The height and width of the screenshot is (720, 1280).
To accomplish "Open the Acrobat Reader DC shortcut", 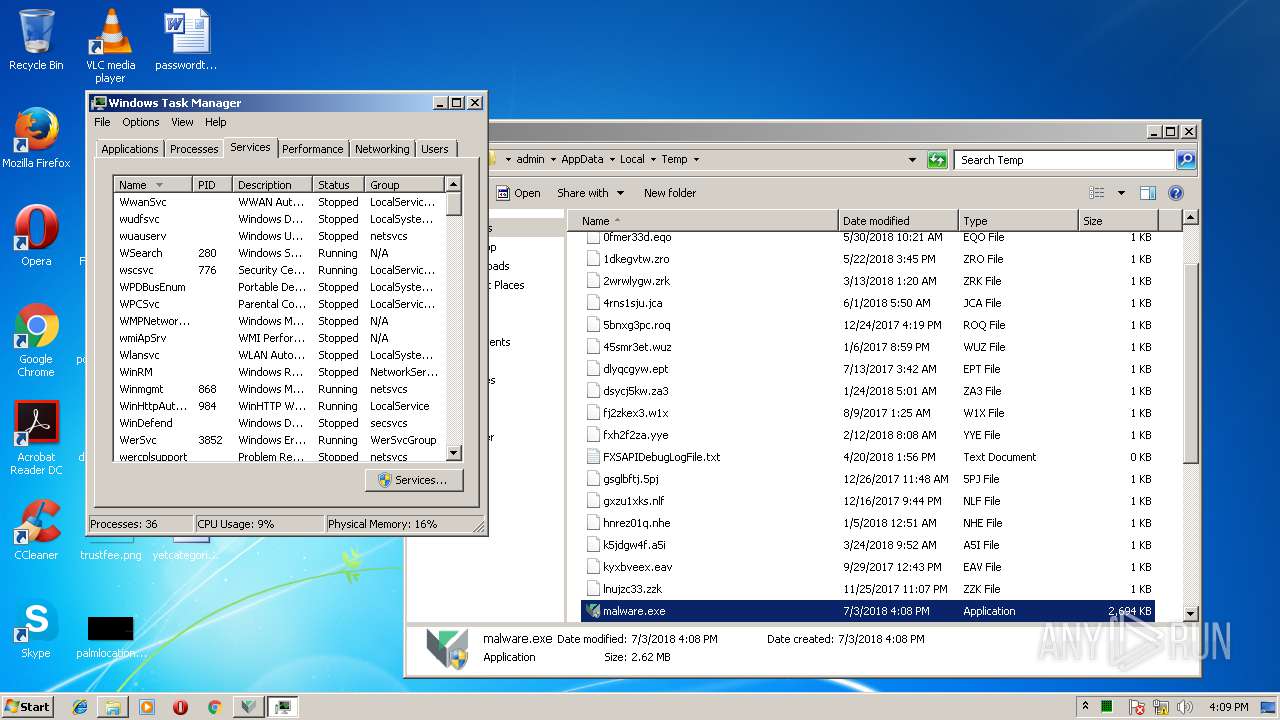I will [36, 438].
